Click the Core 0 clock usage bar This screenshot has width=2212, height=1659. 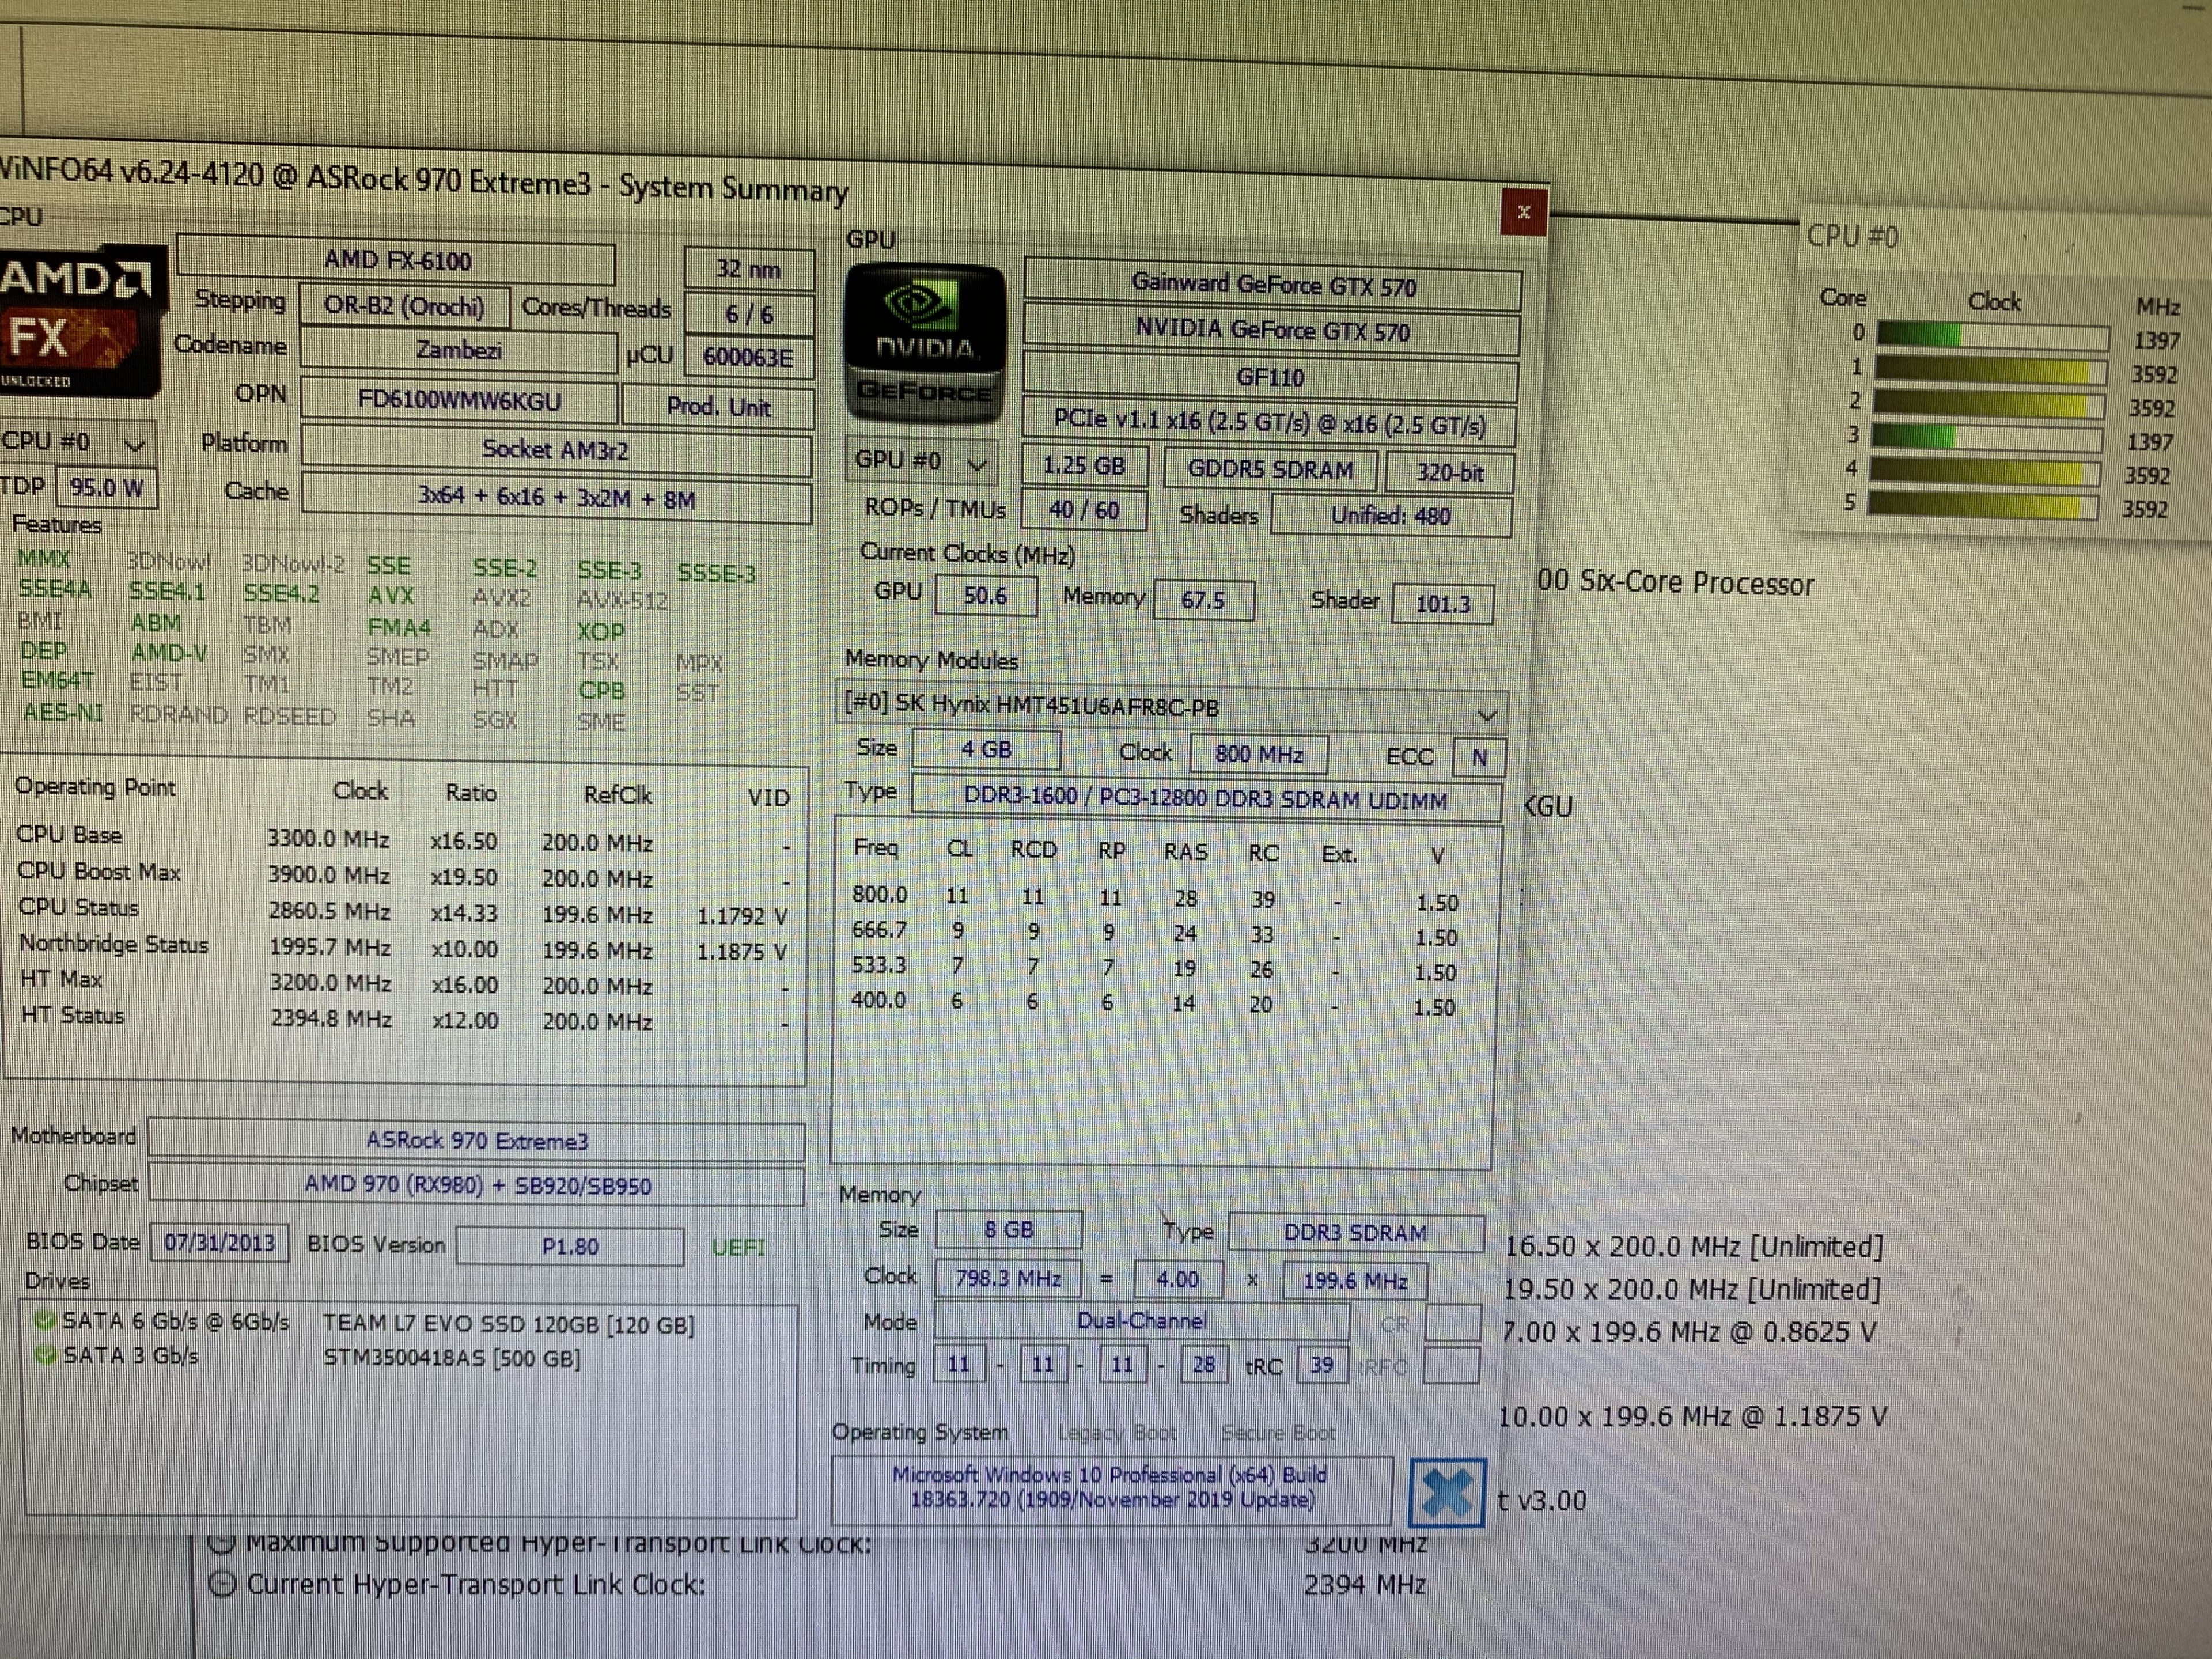click(x=1992, y=336)
